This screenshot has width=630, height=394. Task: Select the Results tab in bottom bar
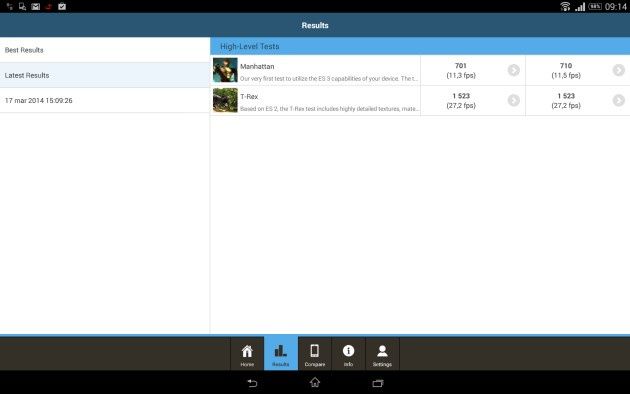coord(281,353)
